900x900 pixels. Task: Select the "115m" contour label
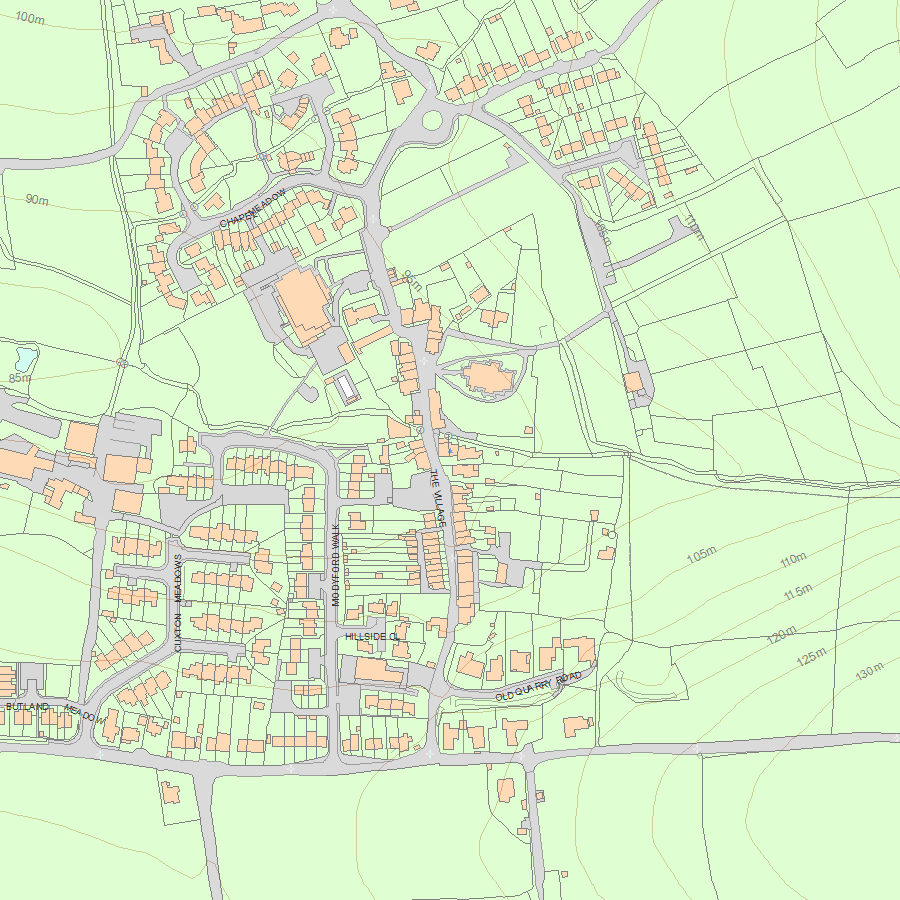coord(798,592)
